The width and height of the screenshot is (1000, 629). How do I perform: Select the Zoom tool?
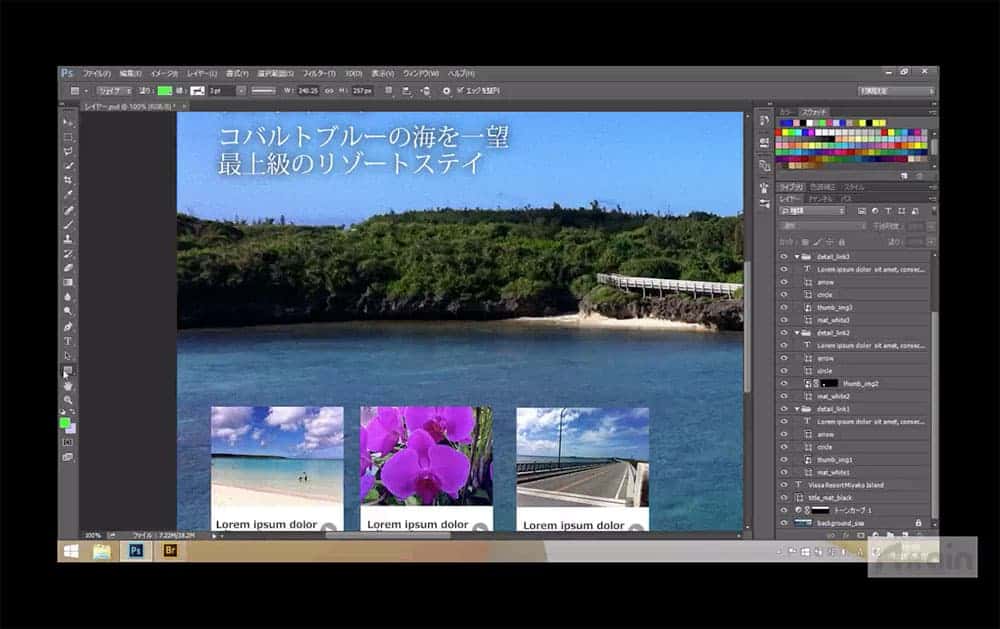[x=68, y=400]
